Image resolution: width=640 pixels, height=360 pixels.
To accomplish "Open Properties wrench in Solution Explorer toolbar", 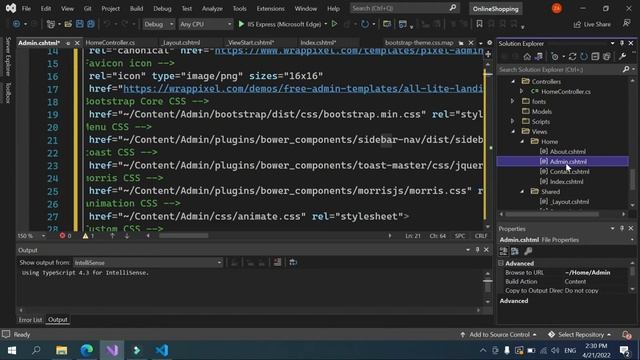I will pyautogui.click(x=622, y=56).
